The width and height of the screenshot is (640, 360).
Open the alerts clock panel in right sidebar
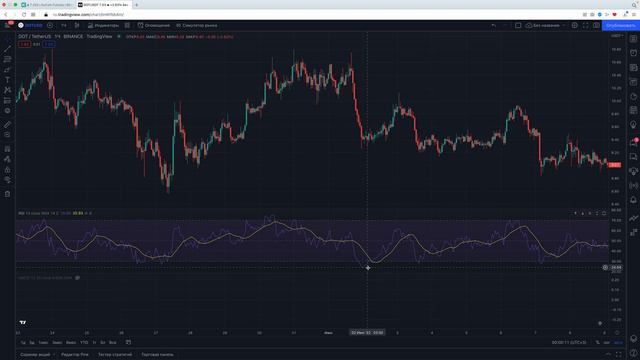point(633,53)
